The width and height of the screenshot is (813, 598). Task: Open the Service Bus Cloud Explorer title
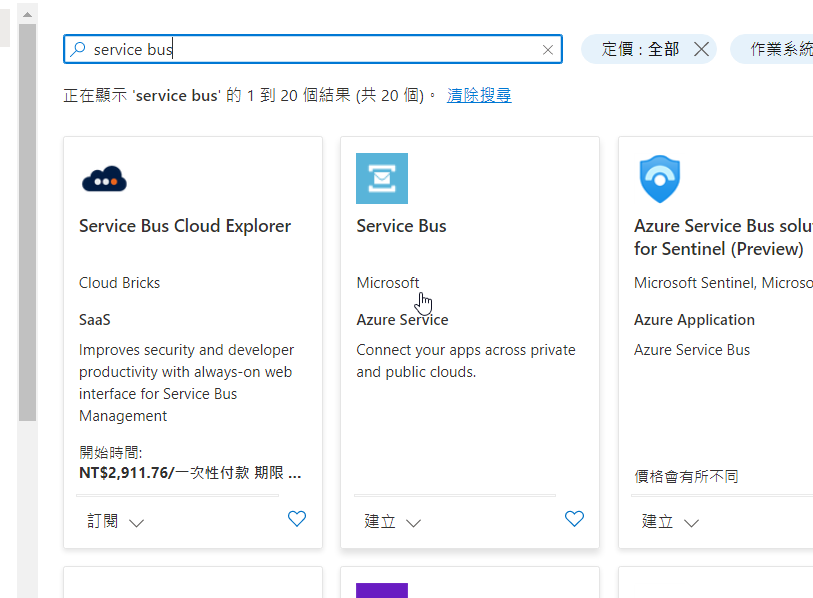click(x=185, y=226)
